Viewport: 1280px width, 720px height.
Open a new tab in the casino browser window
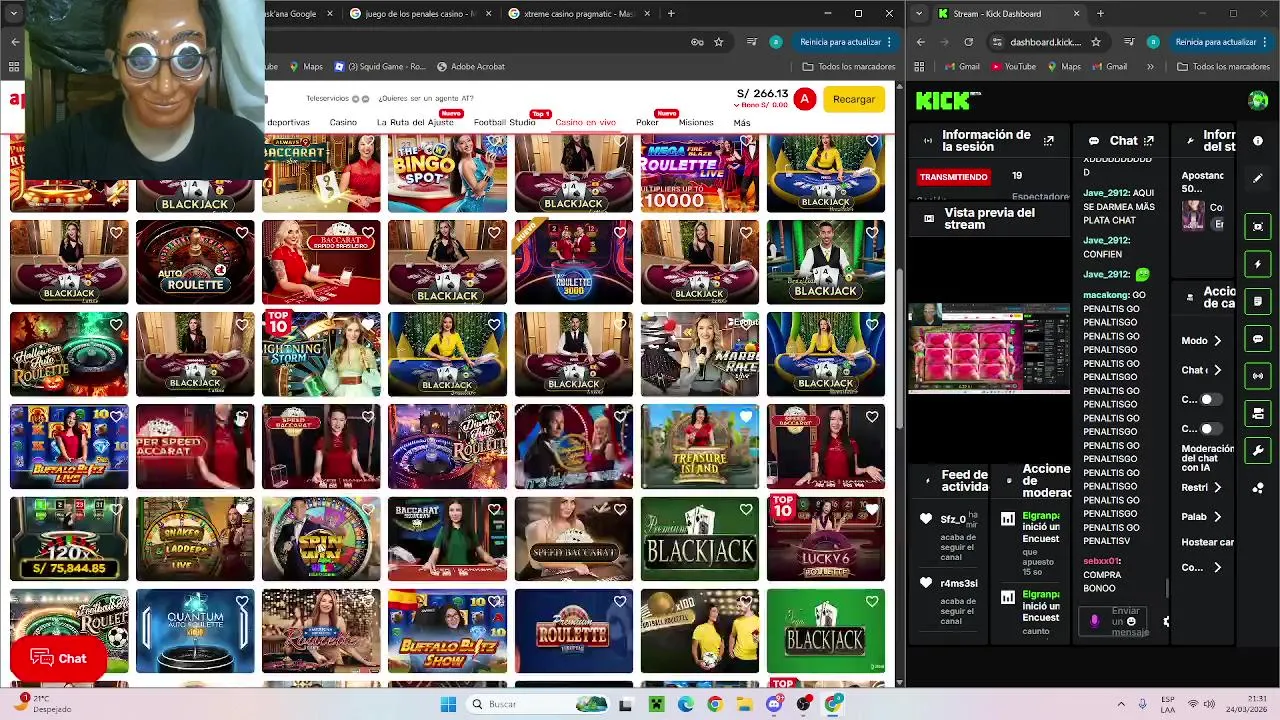pos(670,14)
